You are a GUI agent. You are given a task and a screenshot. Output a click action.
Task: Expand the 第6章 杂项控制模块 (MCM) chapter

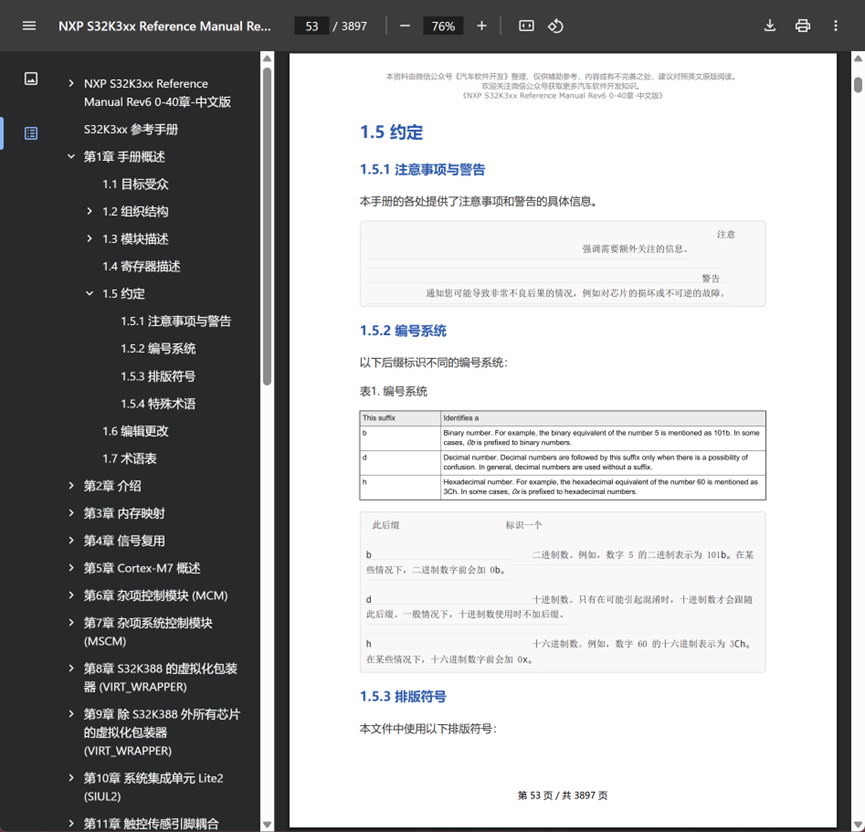(71, 595)
